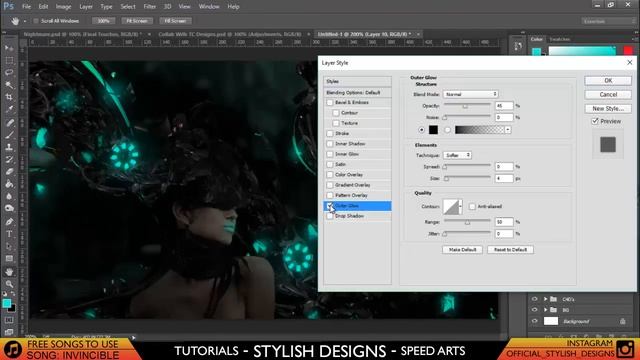This screenshot has width=640, height=360.
Task: Enable the Color Overlay checkbox
Action: 330,175
